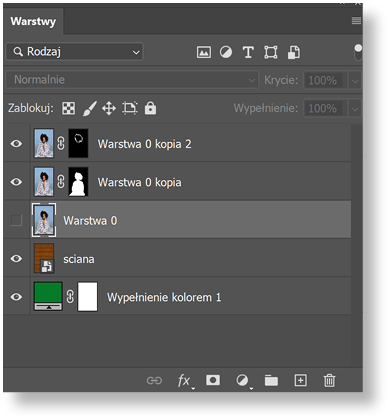
Task: Select the Warstwy panel tab
Action: coord(33,21)
